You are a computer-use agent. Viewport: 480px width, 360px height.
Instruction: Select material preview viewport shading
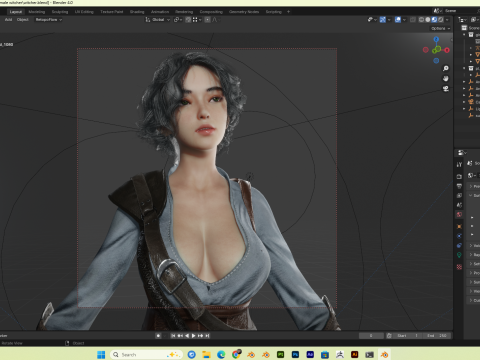click(x=434, y=20)
